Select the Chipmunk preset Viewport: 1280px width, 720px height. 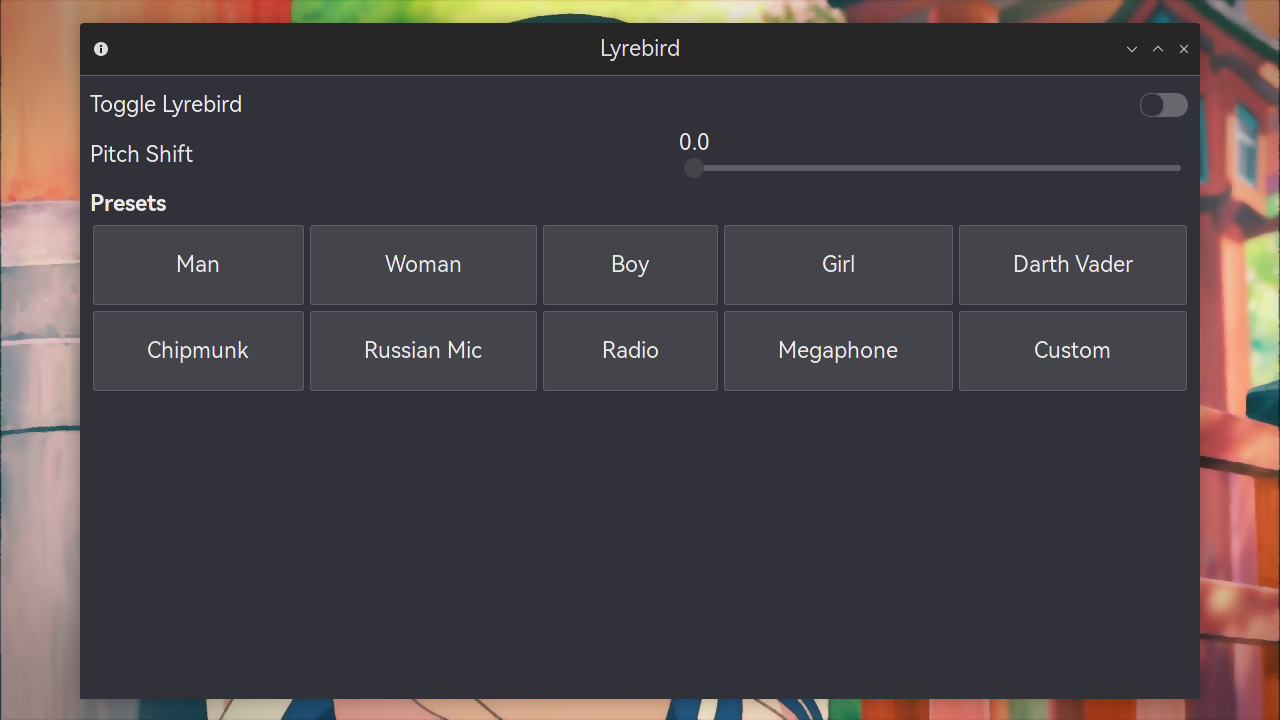198,351
